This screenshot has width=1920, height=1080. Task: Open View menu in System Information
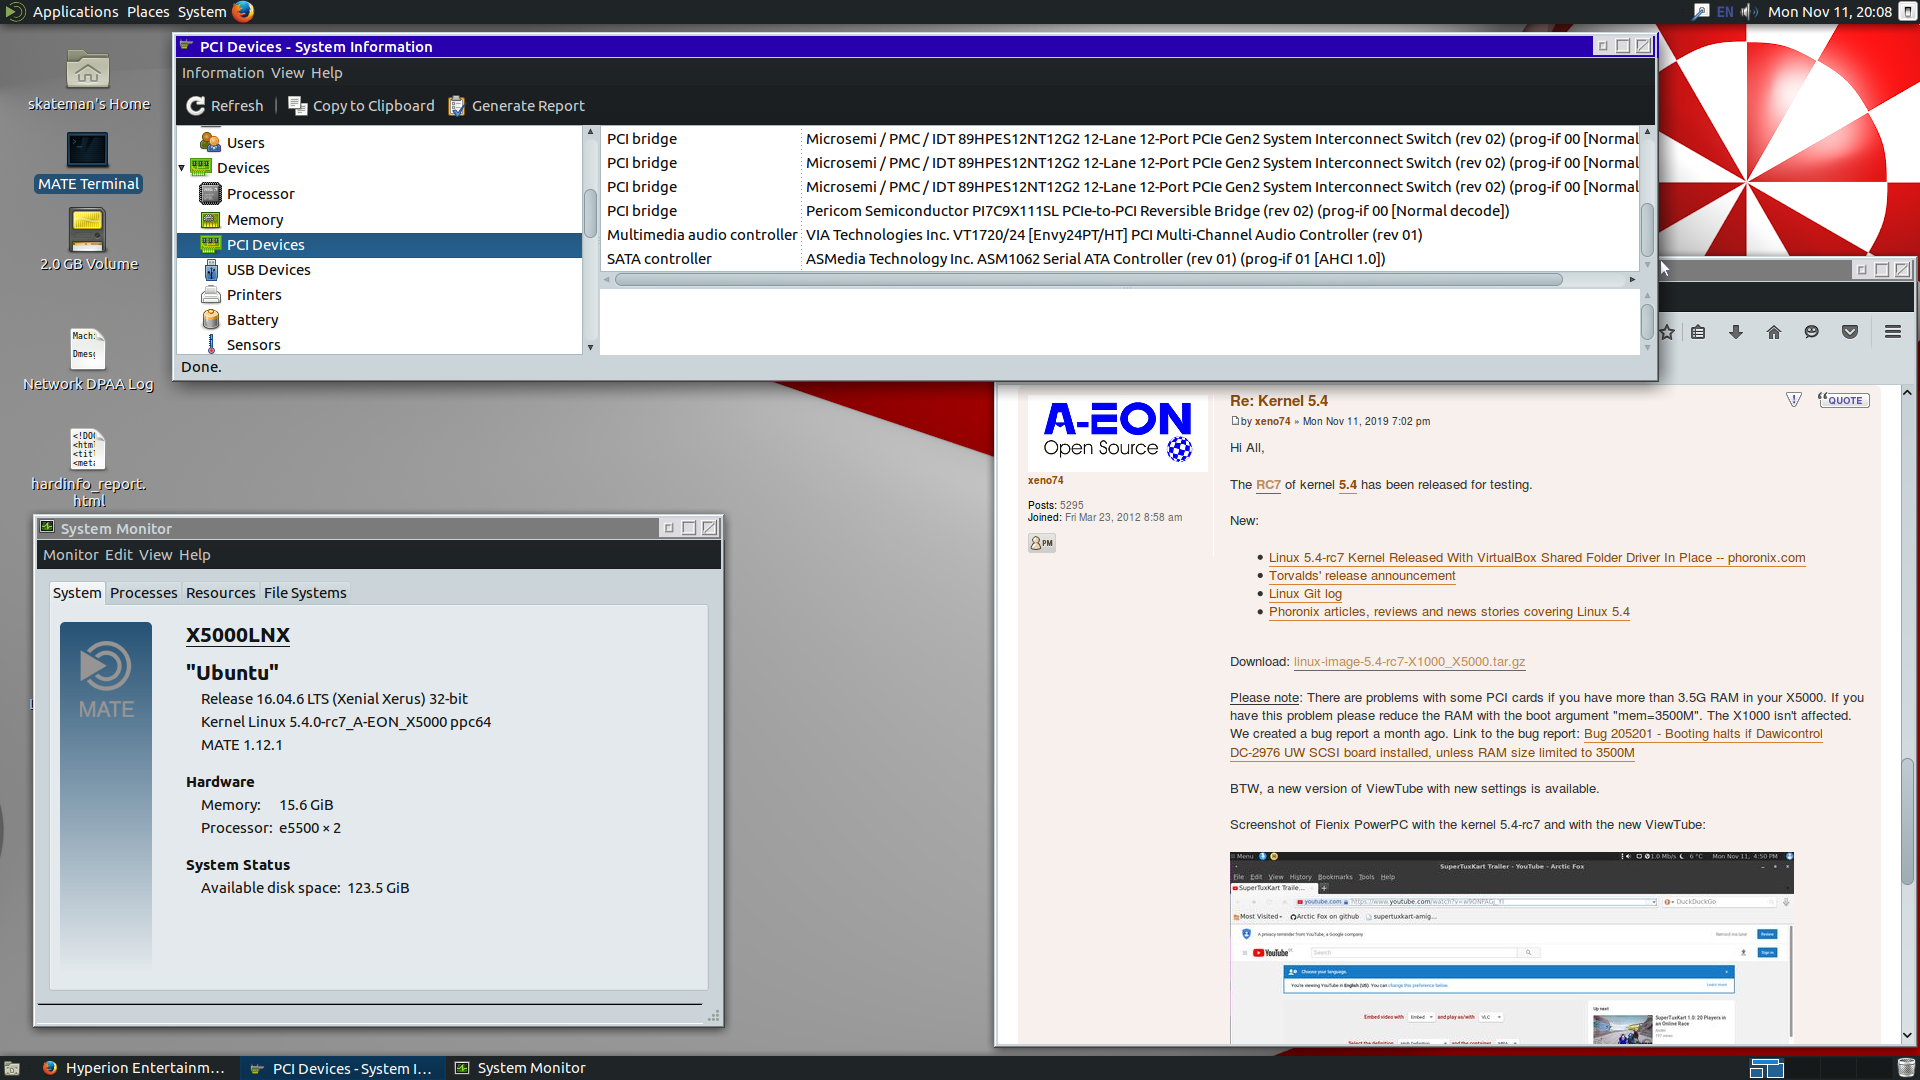(x=287, y=73)
